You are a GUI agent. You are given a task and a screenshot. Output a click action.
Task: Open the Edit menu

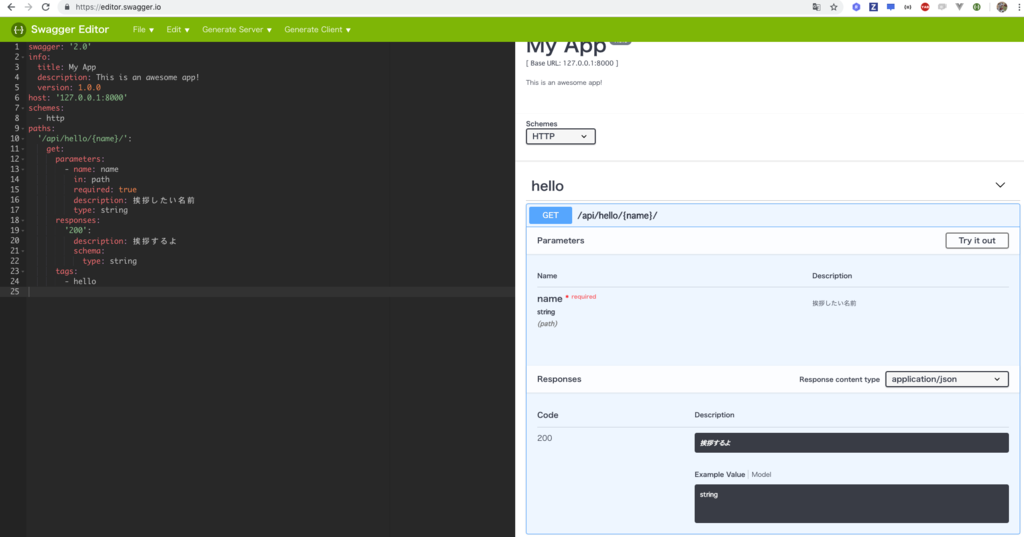[x=178, y=29]
